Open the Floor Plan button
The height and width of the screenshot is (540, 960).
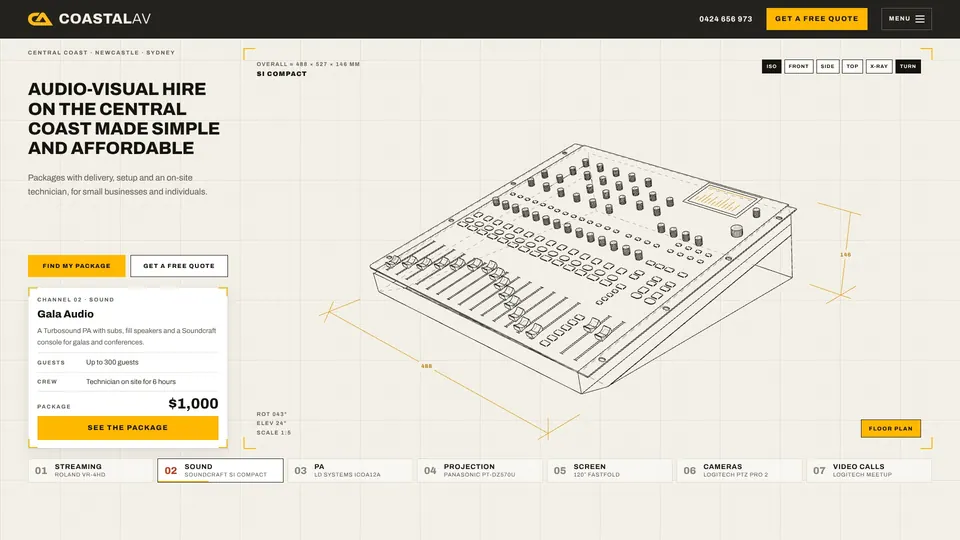click(890, 428)
